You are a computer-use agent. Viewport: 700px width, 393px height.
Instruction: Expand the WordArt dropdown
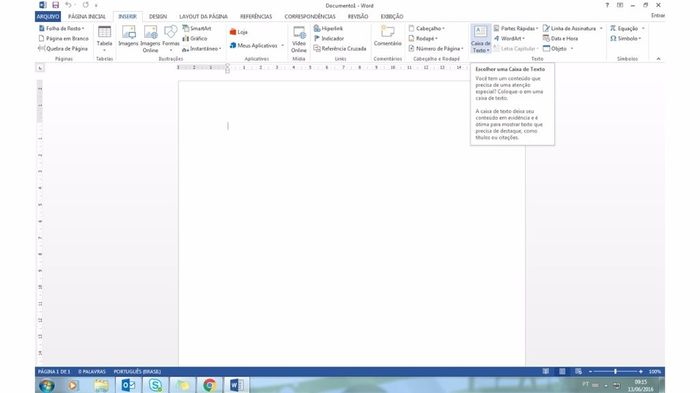(509, 38)
